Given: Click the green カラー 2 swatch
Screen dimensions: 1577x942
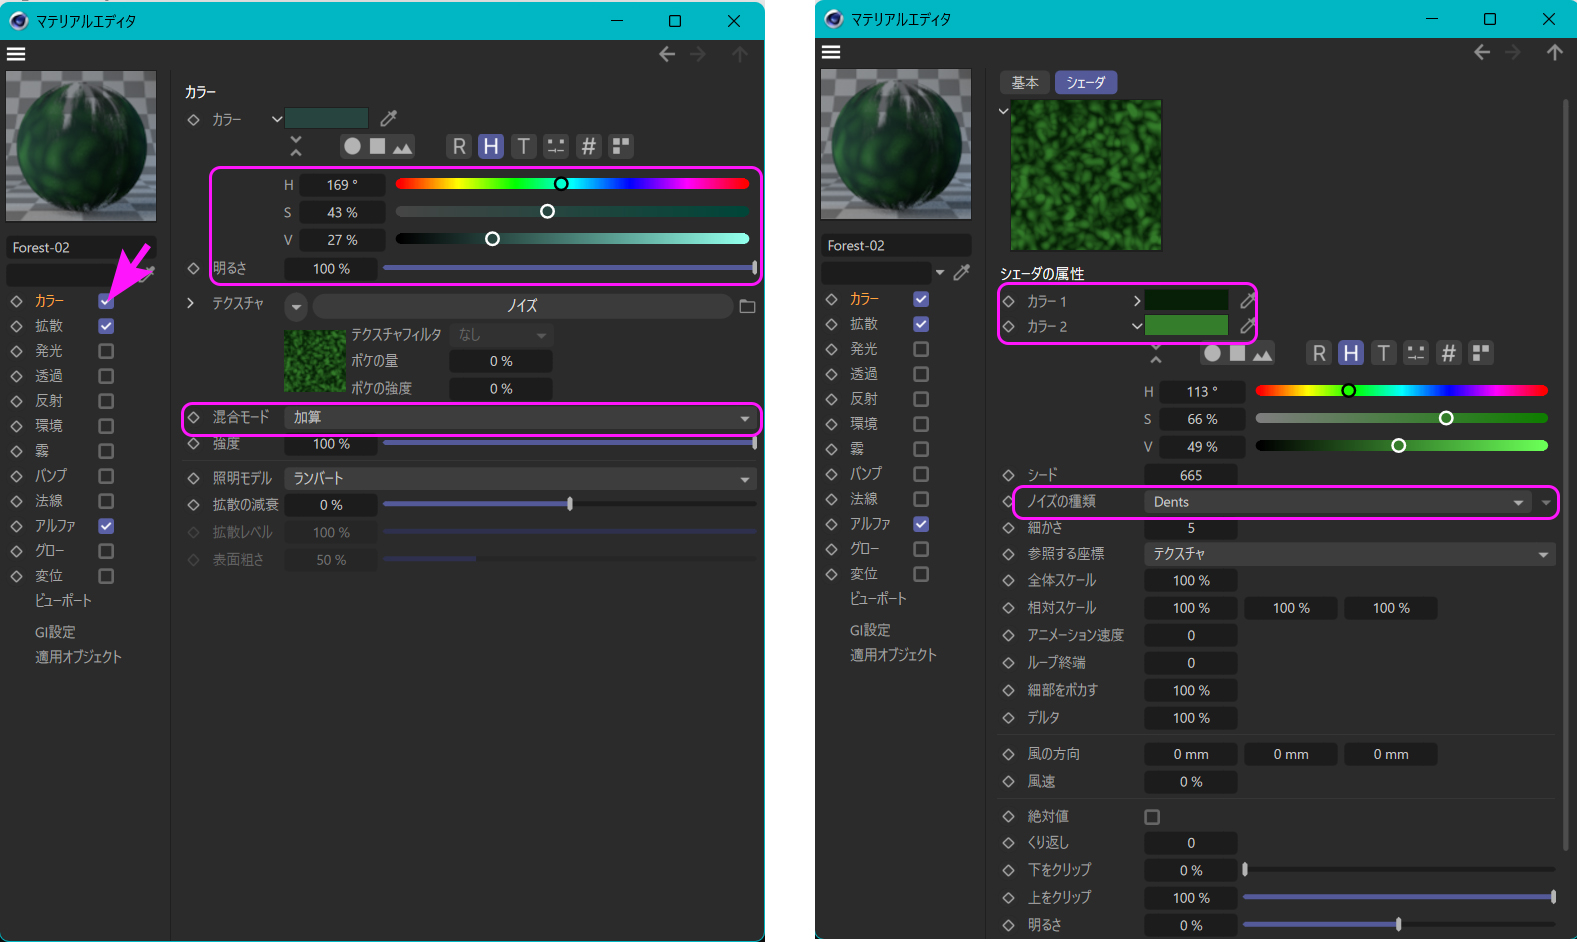Looking at the screenshot, I should point(1186,326).
